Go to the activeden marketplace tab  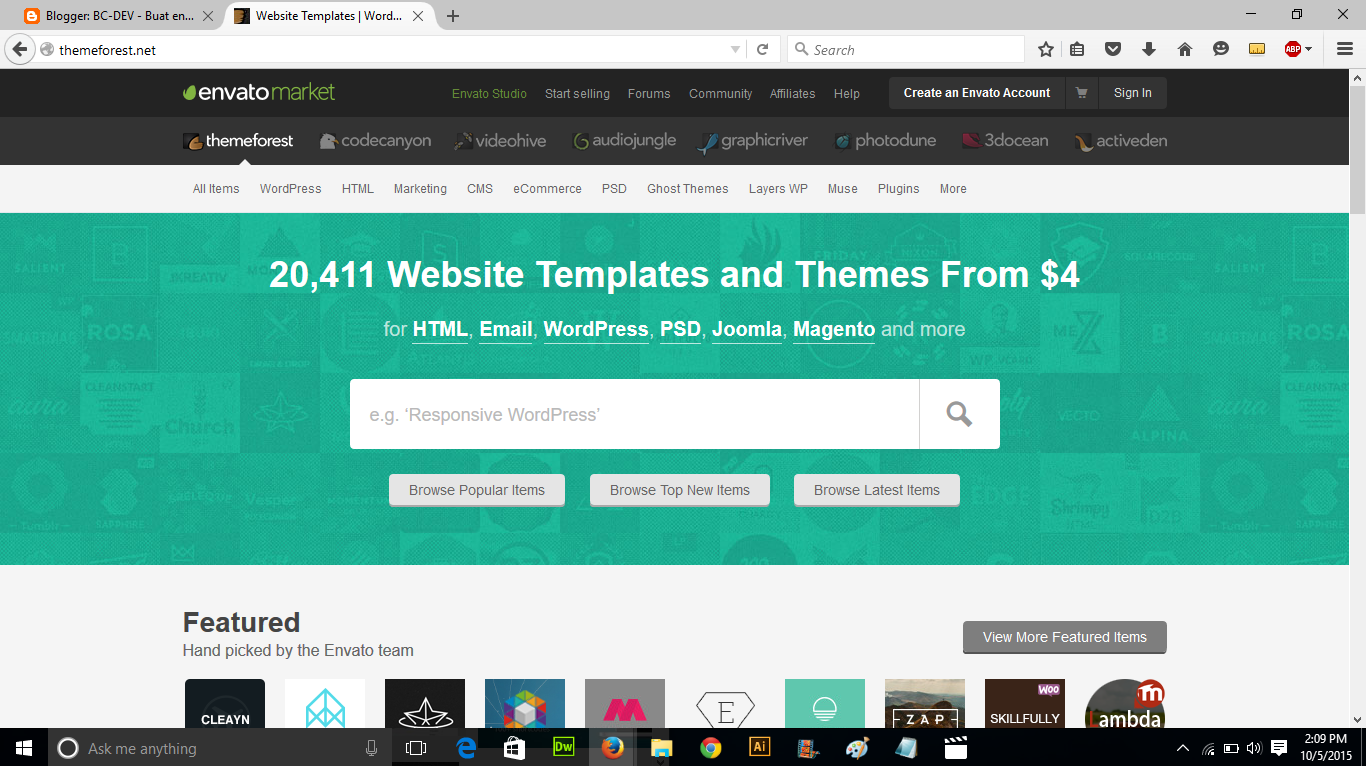point(1121,141)
